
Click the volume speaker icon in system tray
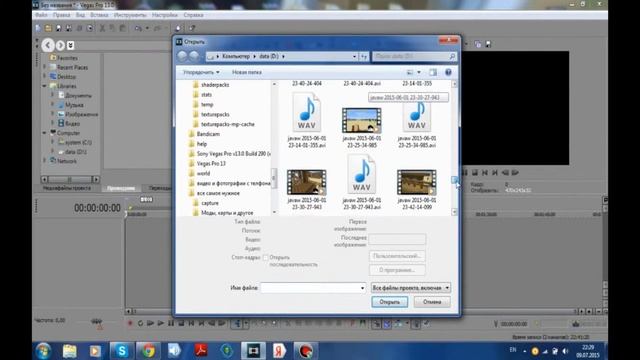(565, 351)
